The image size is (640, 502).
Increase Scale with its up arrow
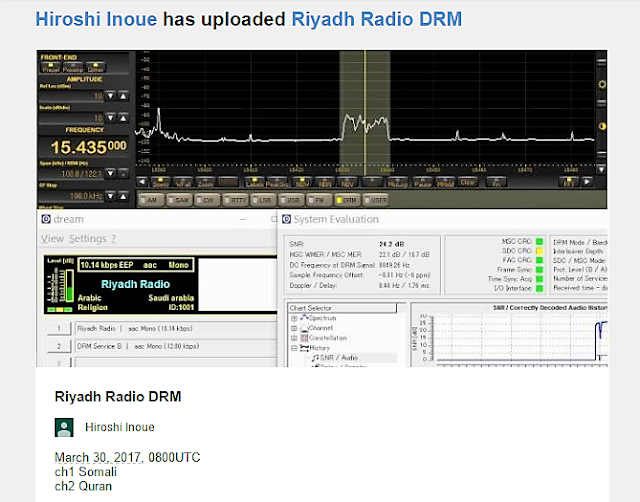(x=123, y=118)
